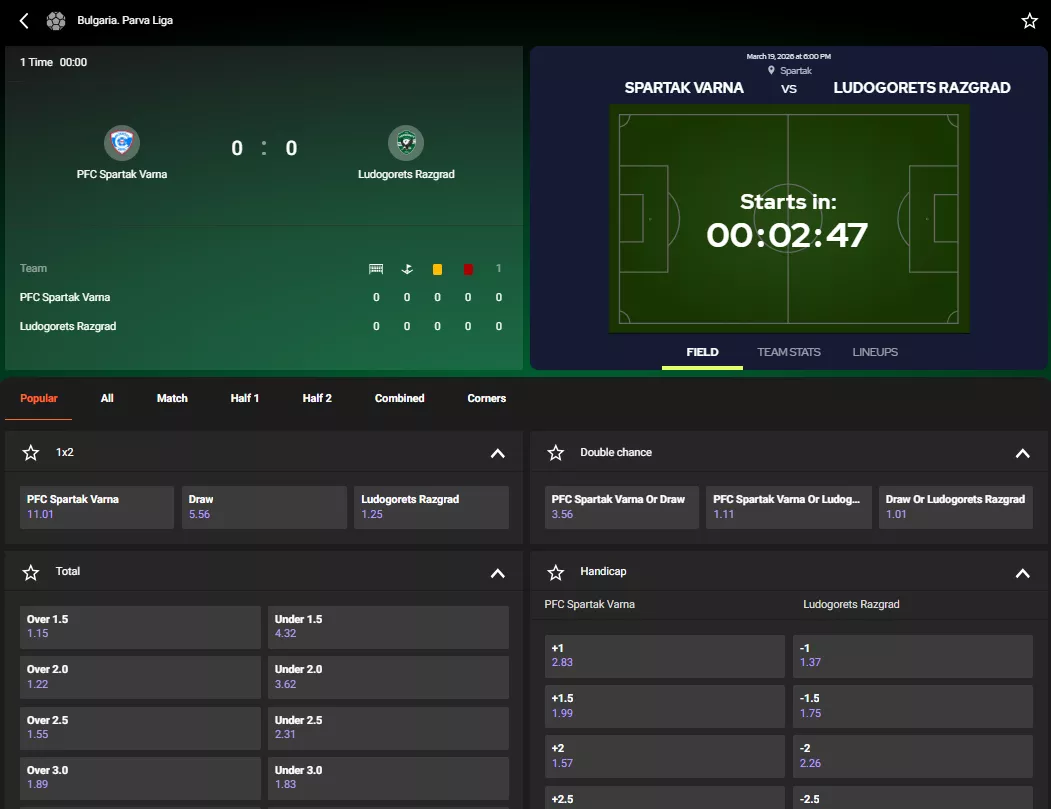Image resolution: width=1051 pixels, height=809 pixels.
Task: Choose handicap +1 at 2.83
Action: [x=665, y=656]
